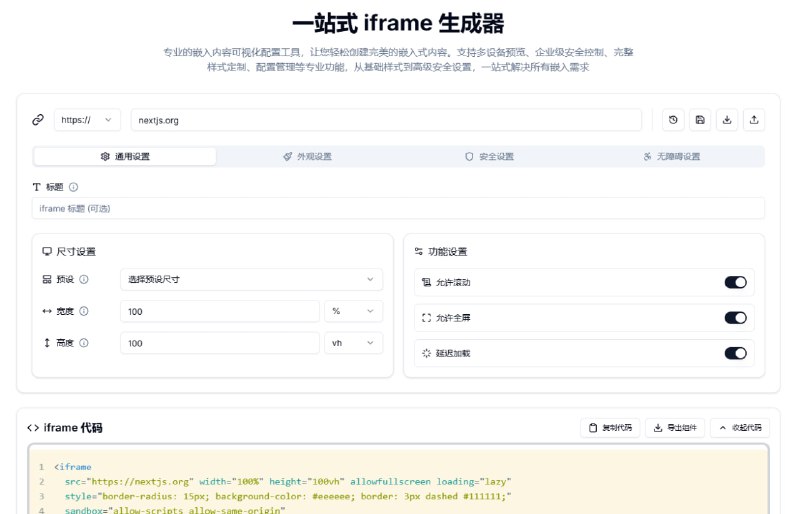Viewport: 800px width, 514px height.
Task: Click the info icon next to 宽度
Action: pos(84,312)
